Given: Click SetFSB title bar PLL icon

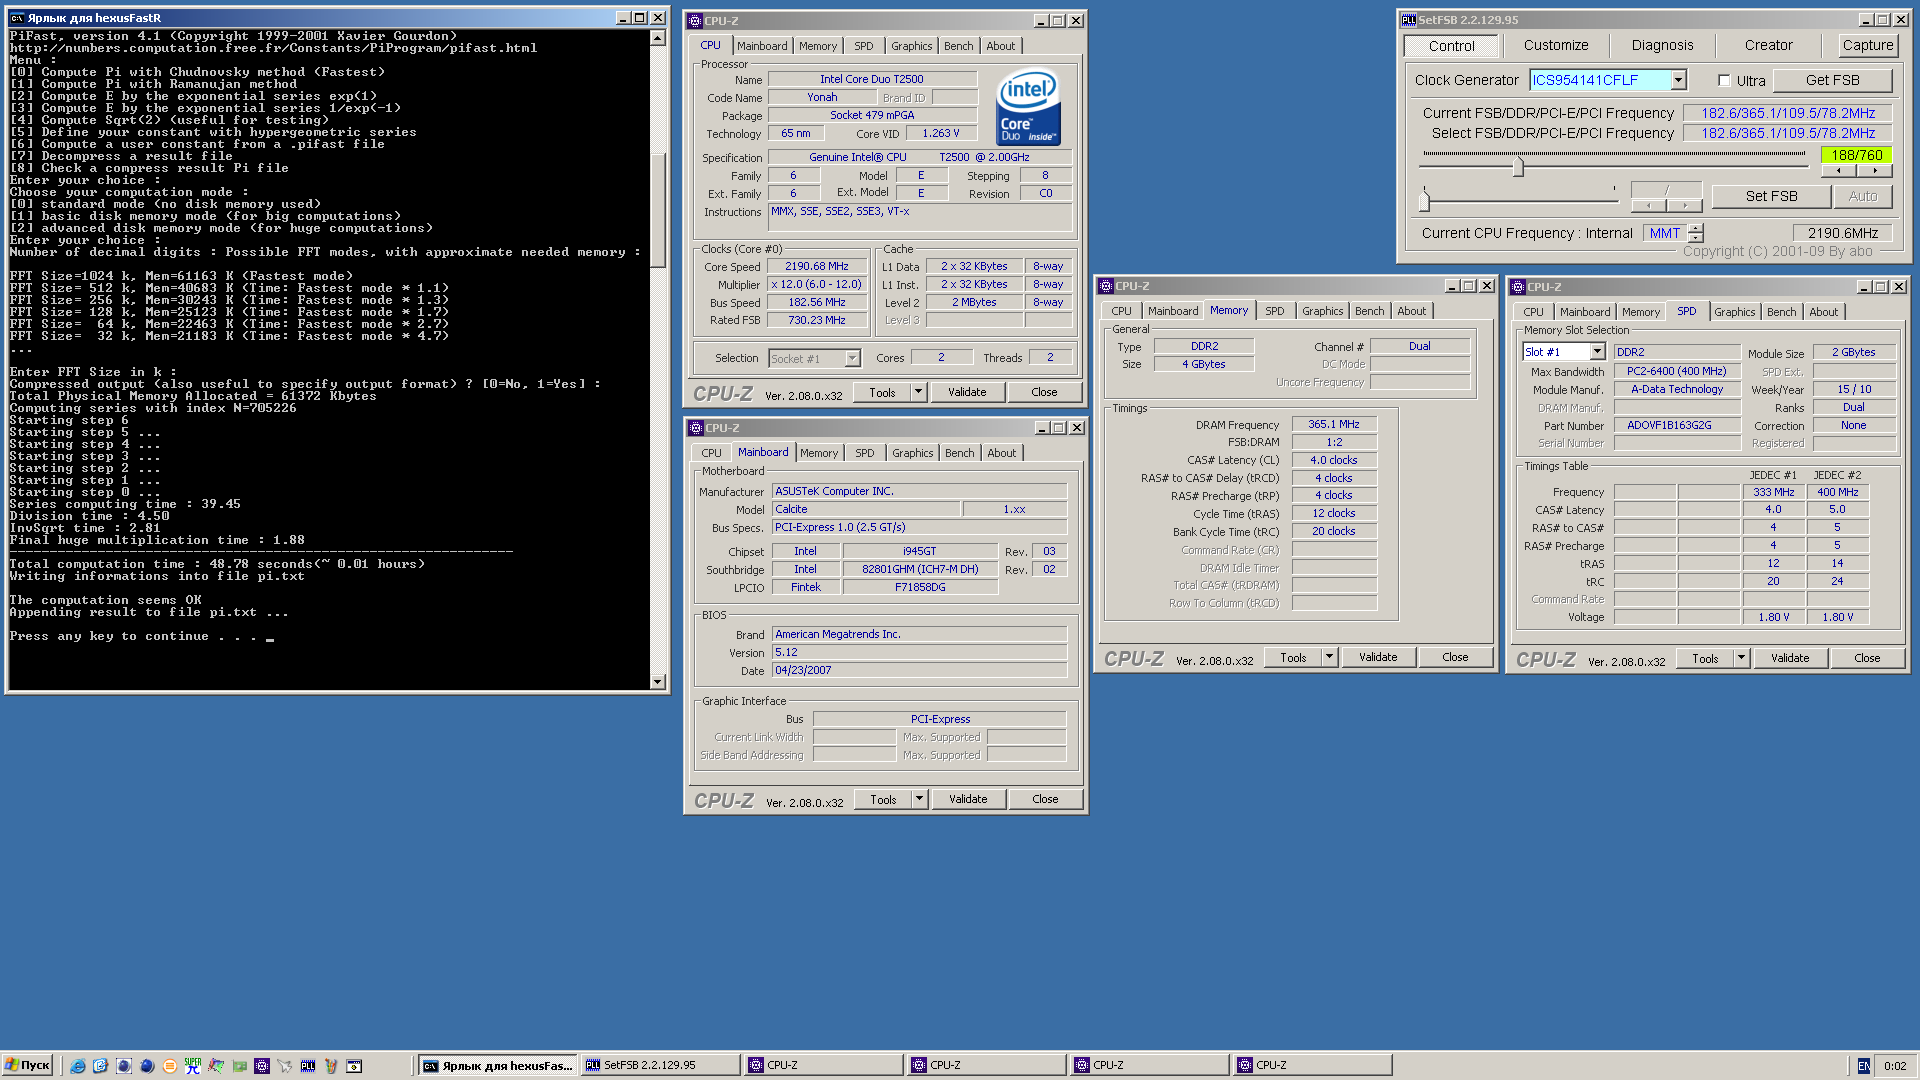Looking at the screenshot, I should [1408, 19].
